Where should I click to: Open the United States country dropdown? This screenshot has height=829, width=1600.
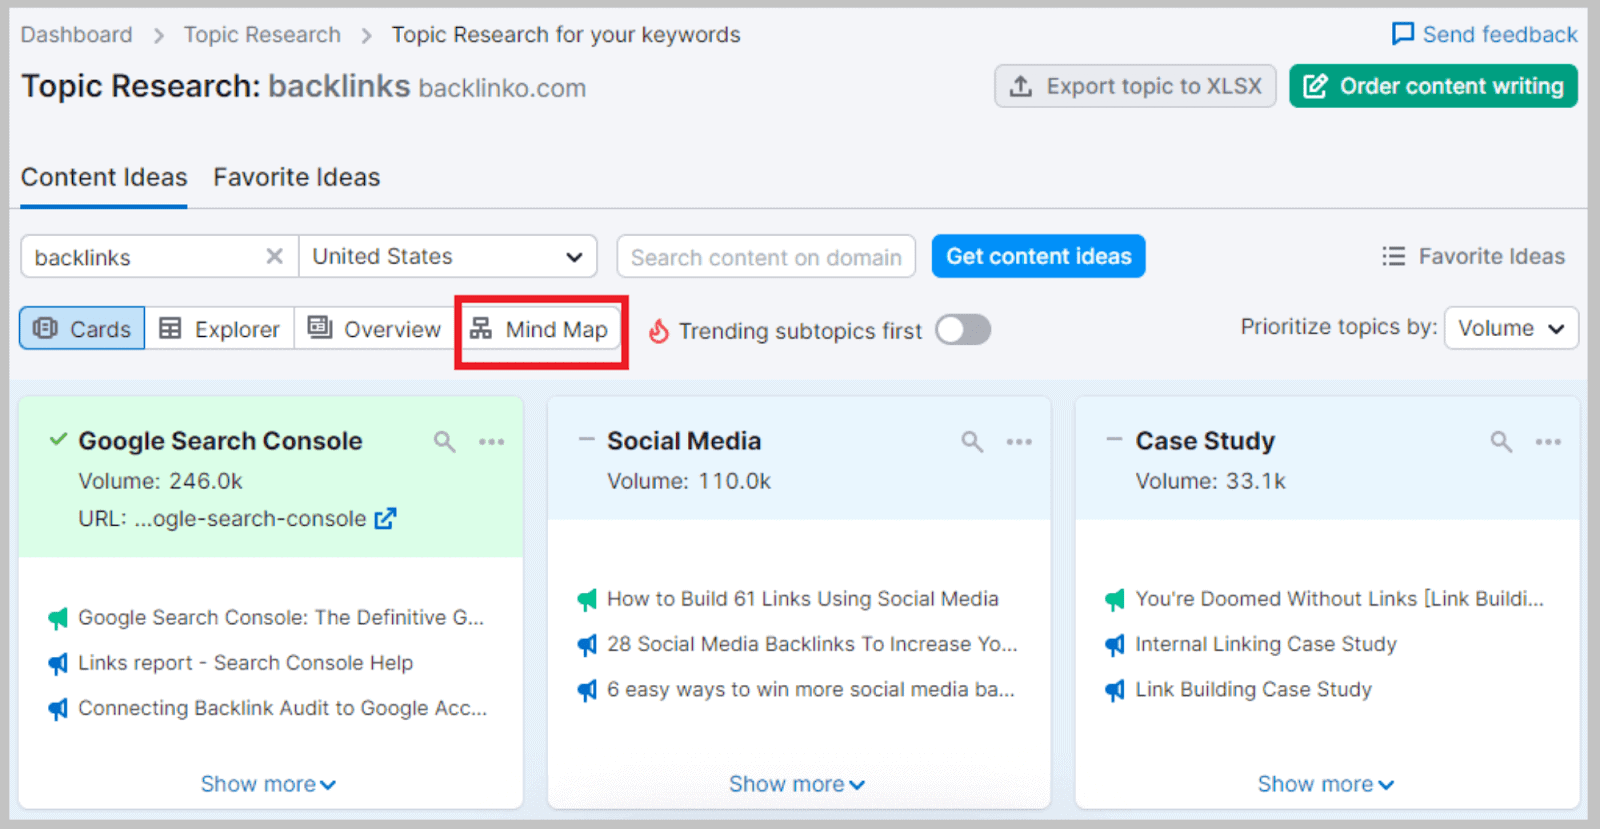447,257
